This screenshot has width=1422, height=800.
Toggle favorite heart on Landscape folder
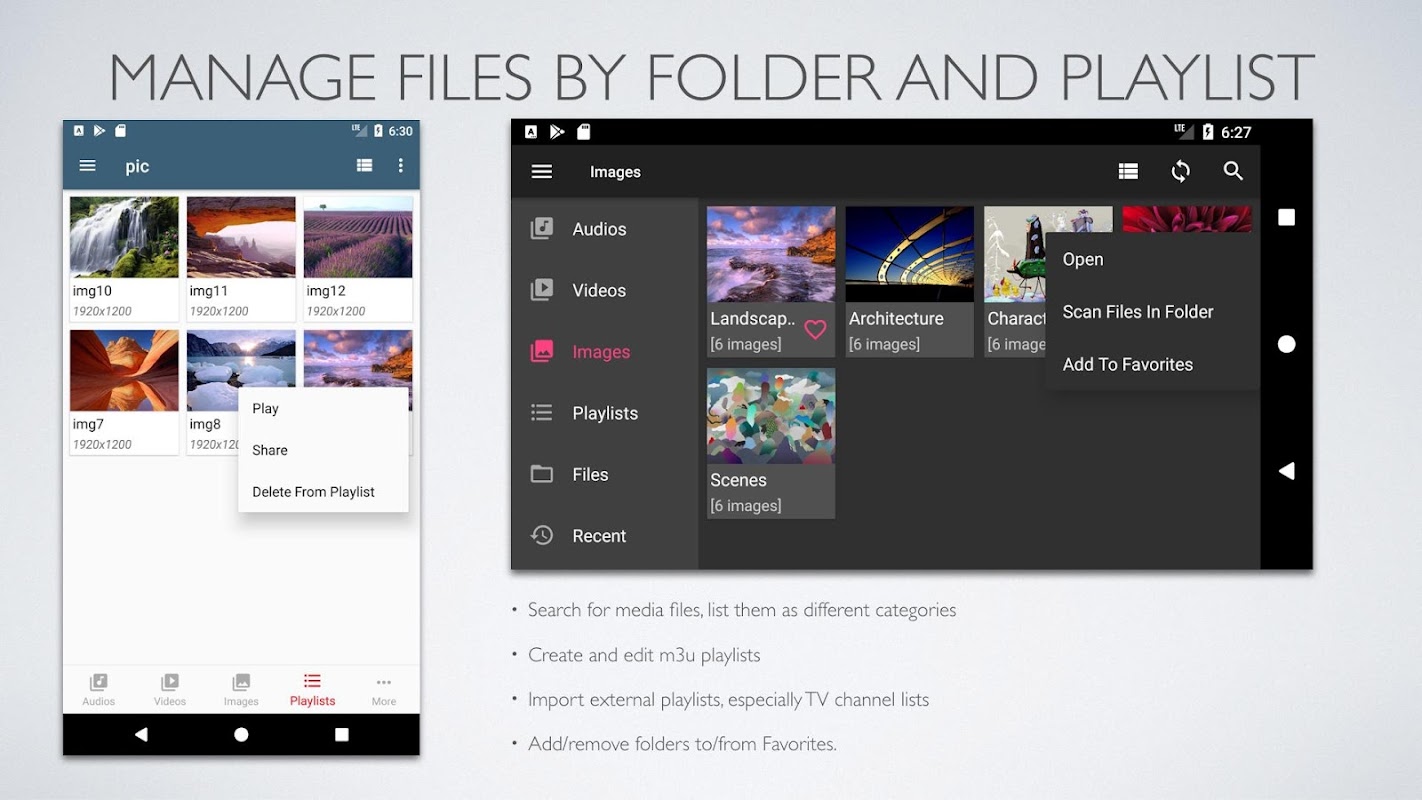click(x=815, y=329)
